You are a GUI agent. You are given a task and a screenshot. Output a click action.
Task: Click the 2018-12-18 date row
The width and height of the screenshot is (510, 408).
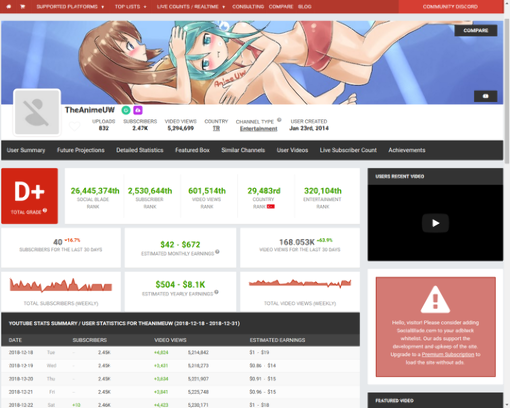coord(180,352)
